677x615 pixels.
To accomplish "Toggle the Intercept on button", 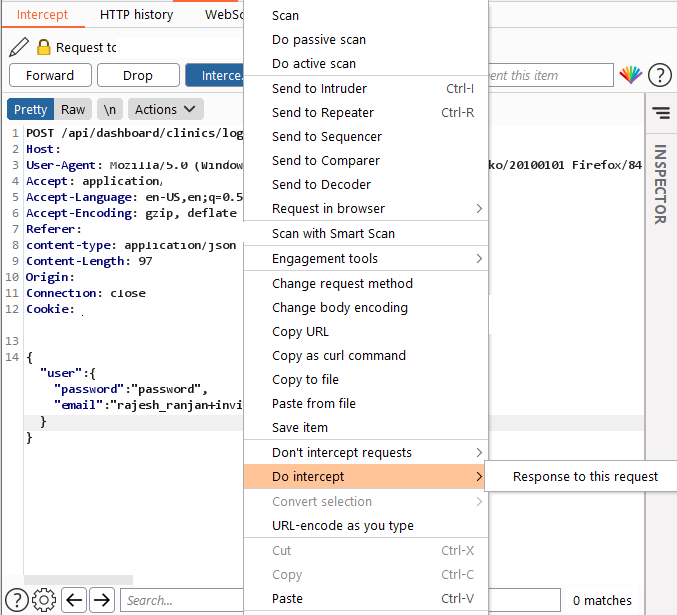I will 215,75.
